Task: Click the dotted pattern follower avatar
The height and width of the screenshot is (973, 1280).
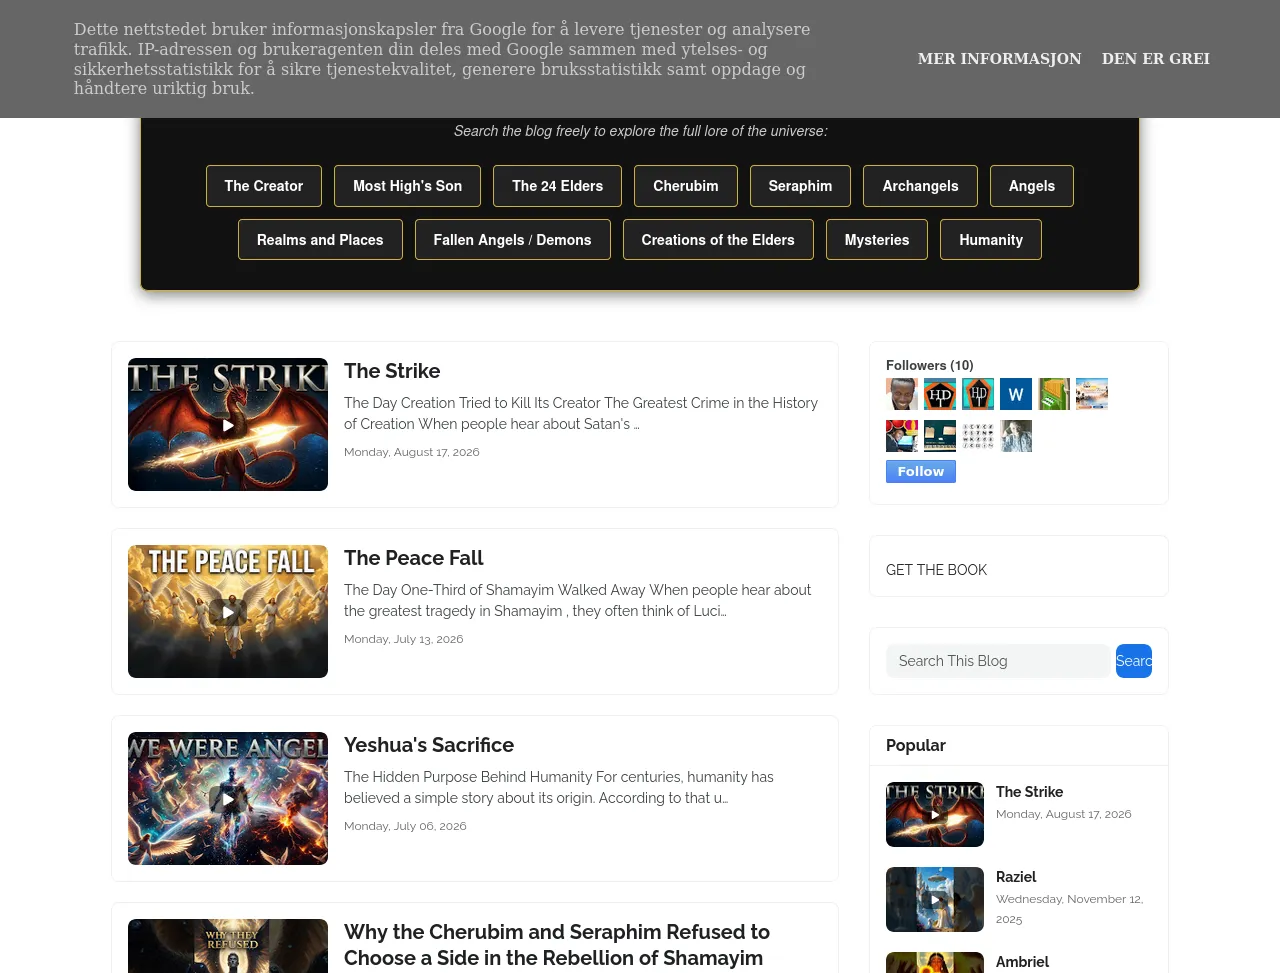Action: point(978,436)
